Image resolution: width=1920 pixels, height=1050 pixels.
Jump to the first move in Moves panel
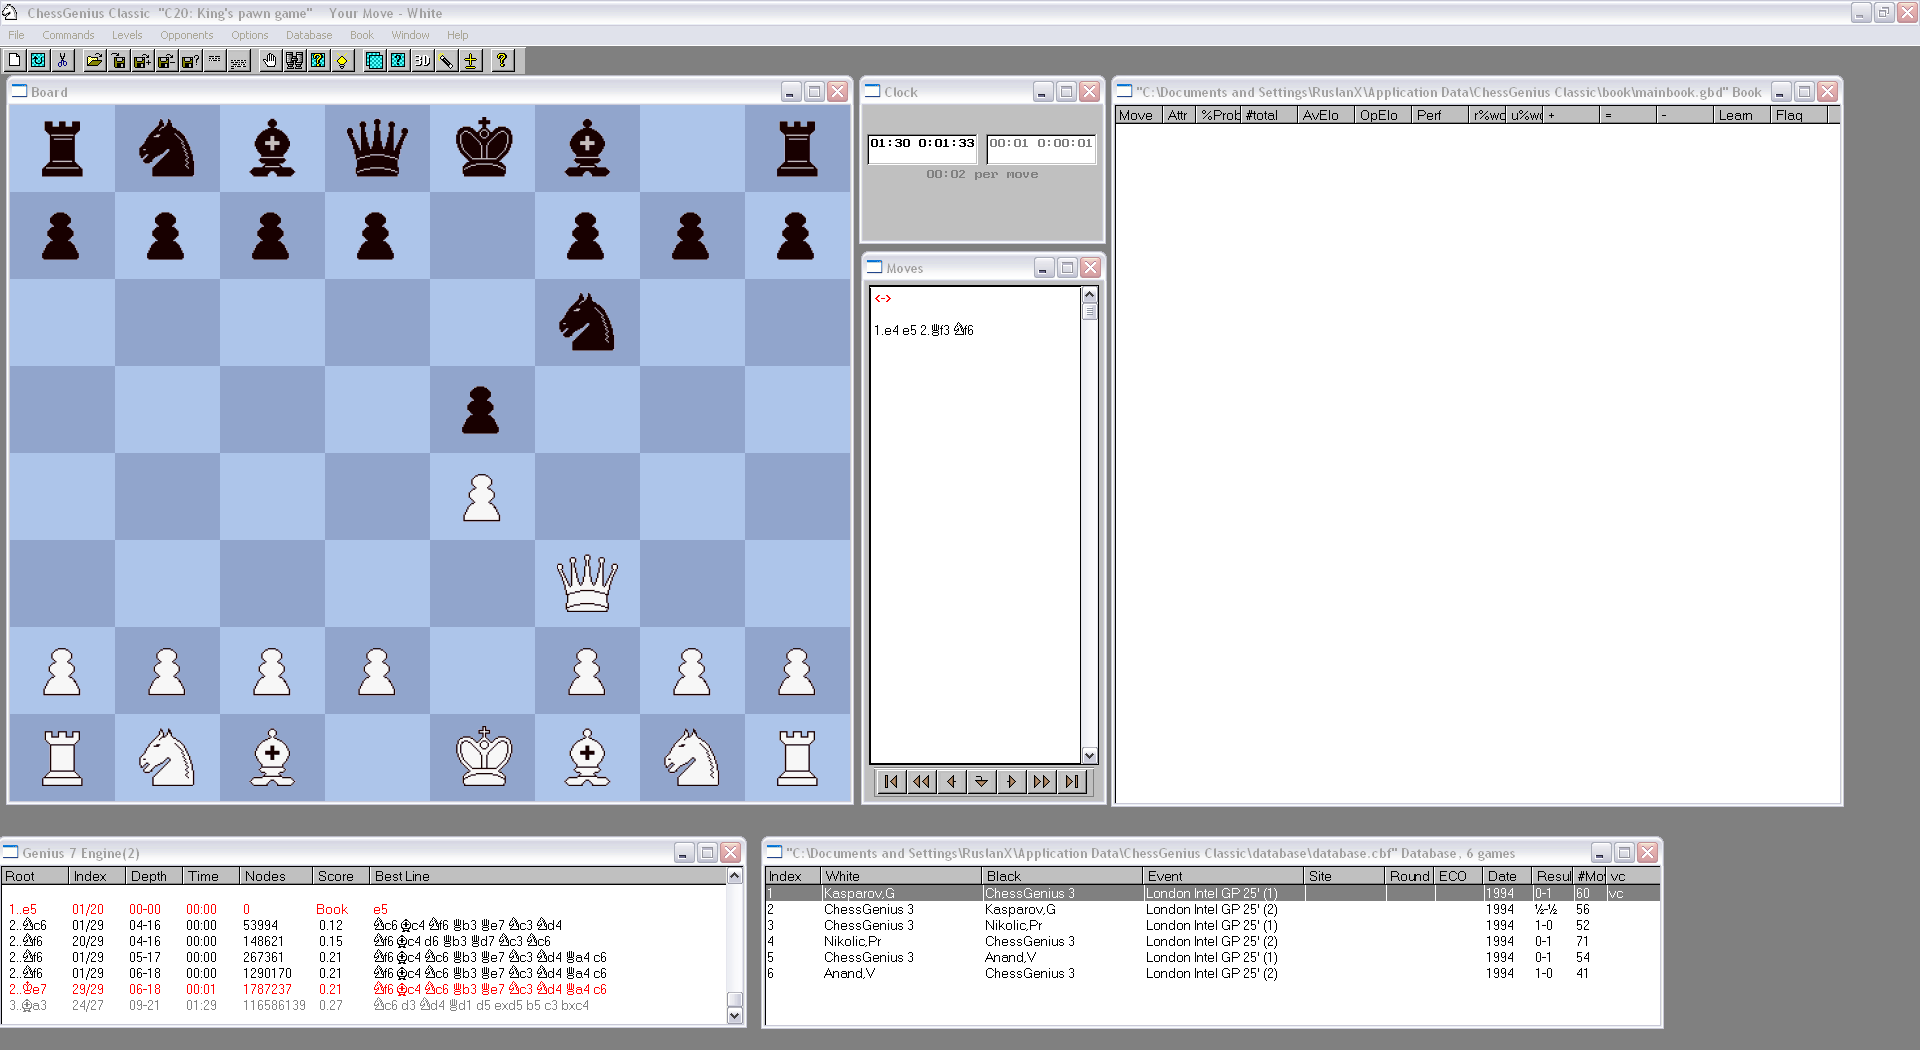891,782
